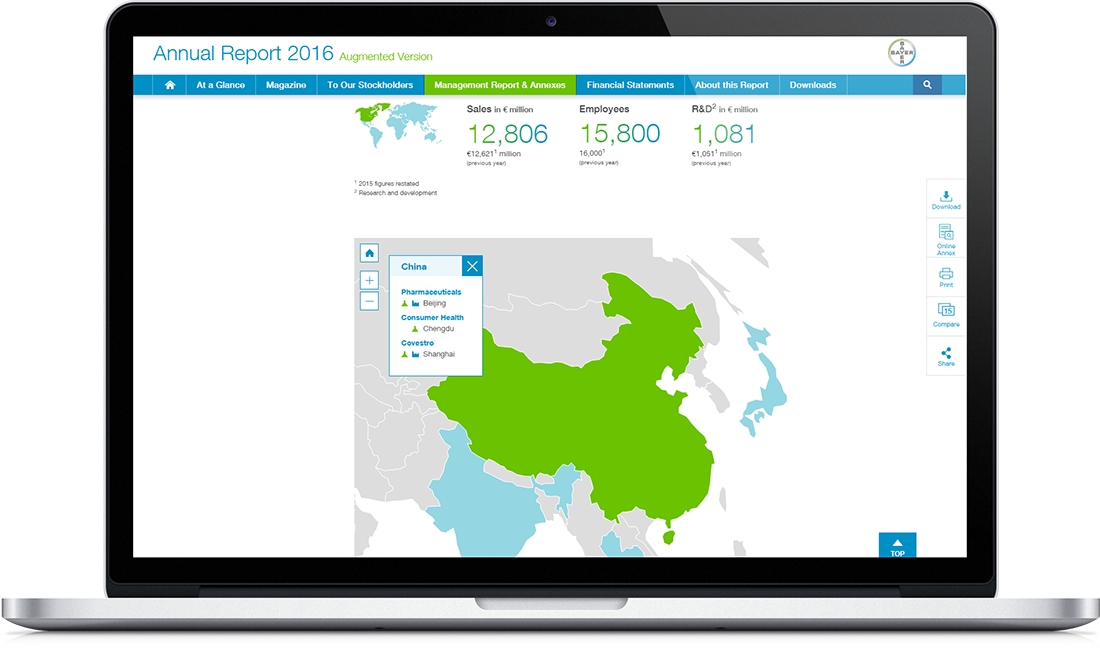Select Shanghai in the China popup
The width and height of the screenshot is (1100, 650).
tap(438, 354)
